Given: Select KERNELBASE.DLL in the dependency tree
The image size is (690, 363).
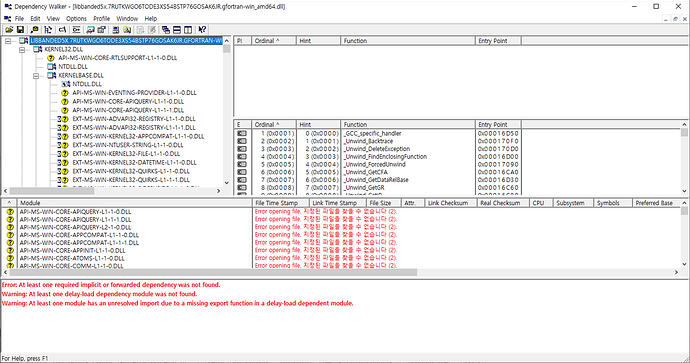Looking at the screenshot, I should pos(81,75).
